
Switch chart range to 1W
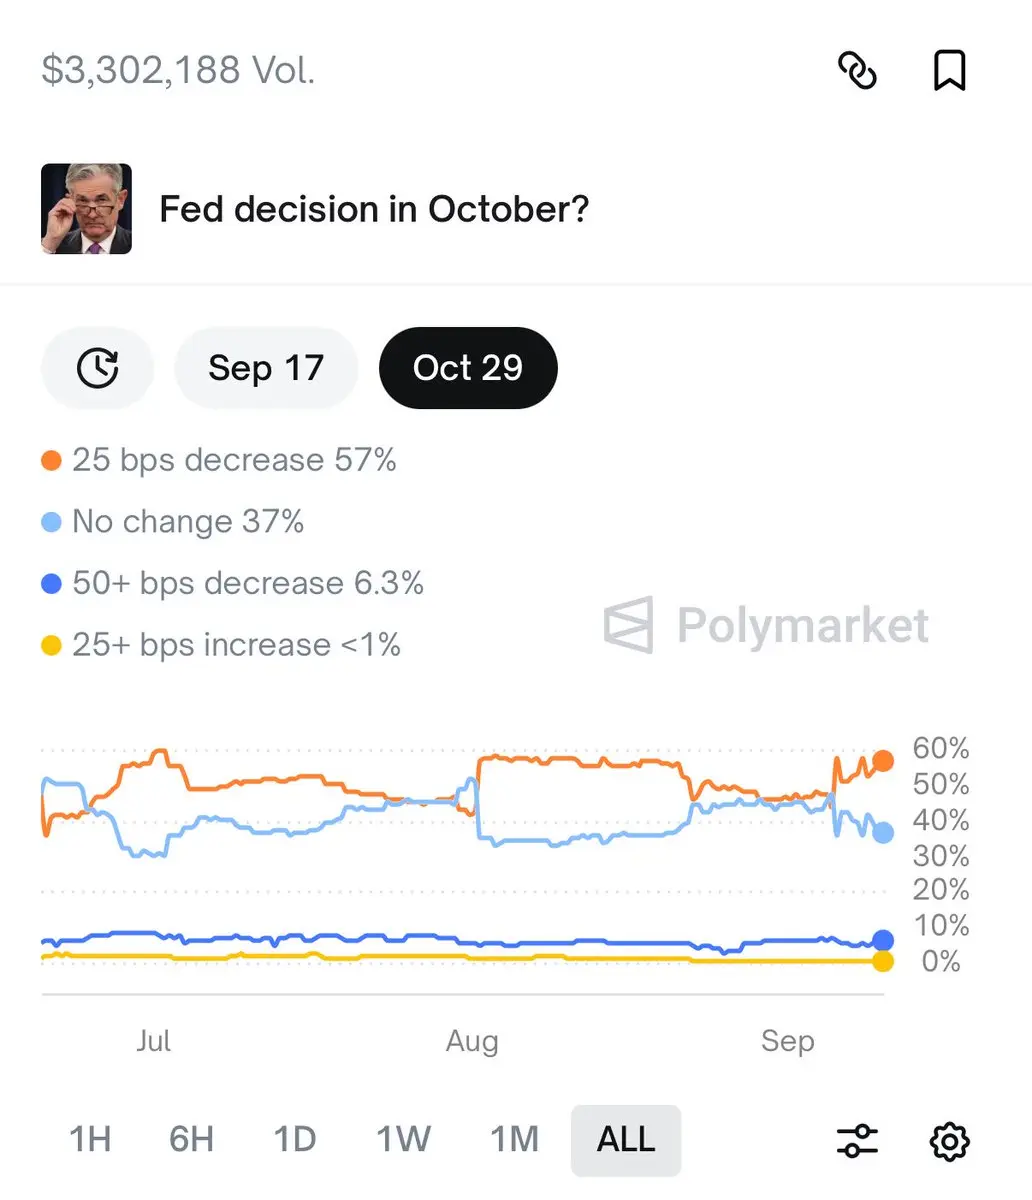click(x=403, y=1139)
